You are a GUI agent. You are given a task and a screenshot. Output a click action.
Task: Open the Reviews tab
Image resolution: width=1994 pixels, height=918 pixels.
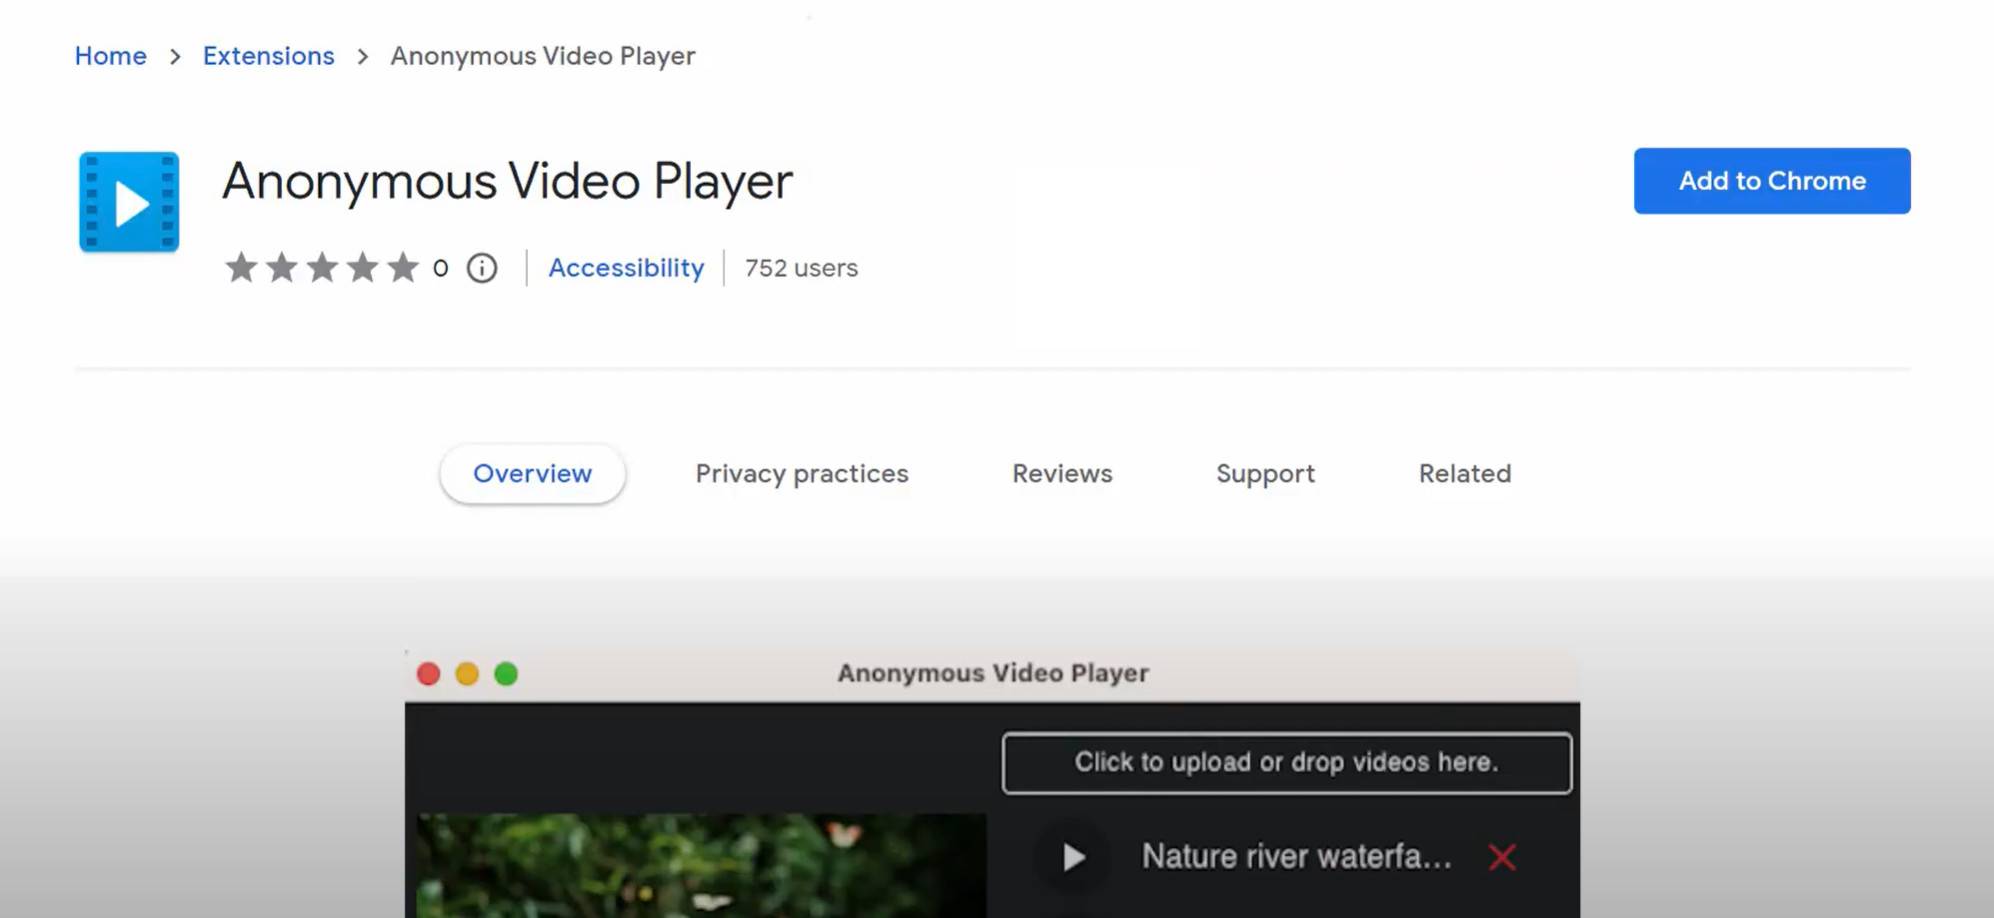point(1062,474)
